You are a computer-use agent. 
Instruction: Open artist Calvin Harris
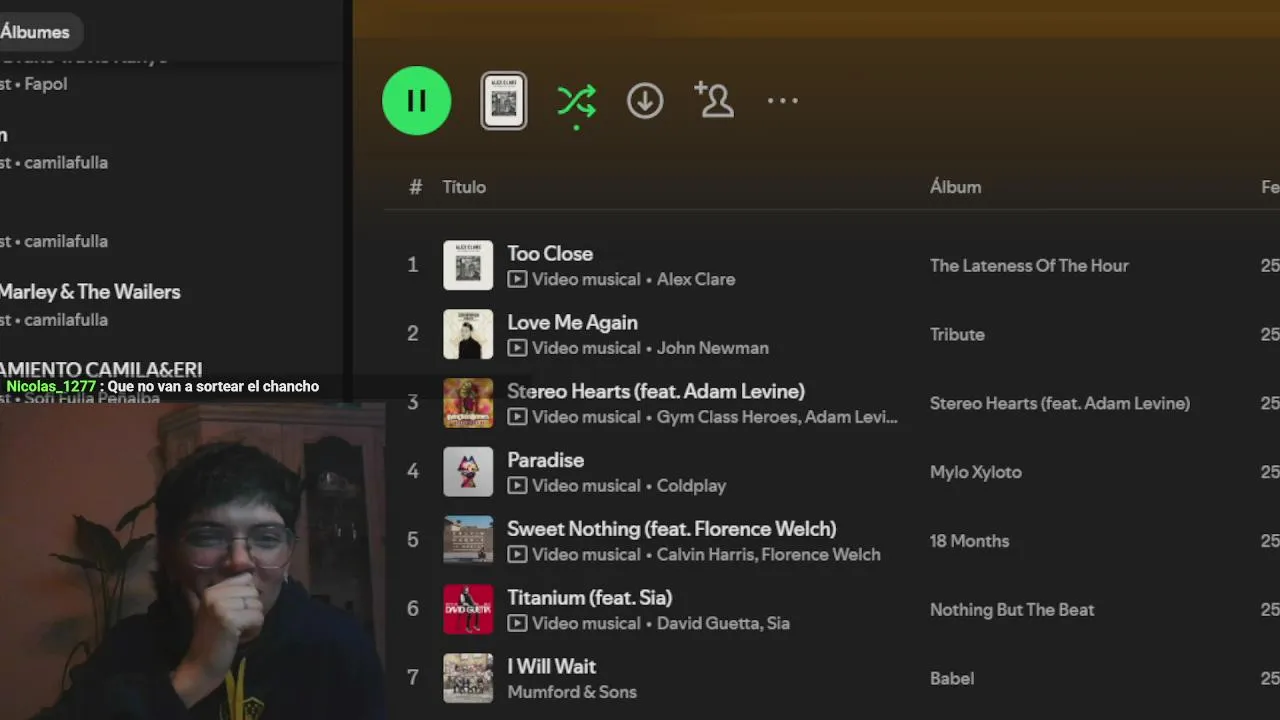(708, 555)
